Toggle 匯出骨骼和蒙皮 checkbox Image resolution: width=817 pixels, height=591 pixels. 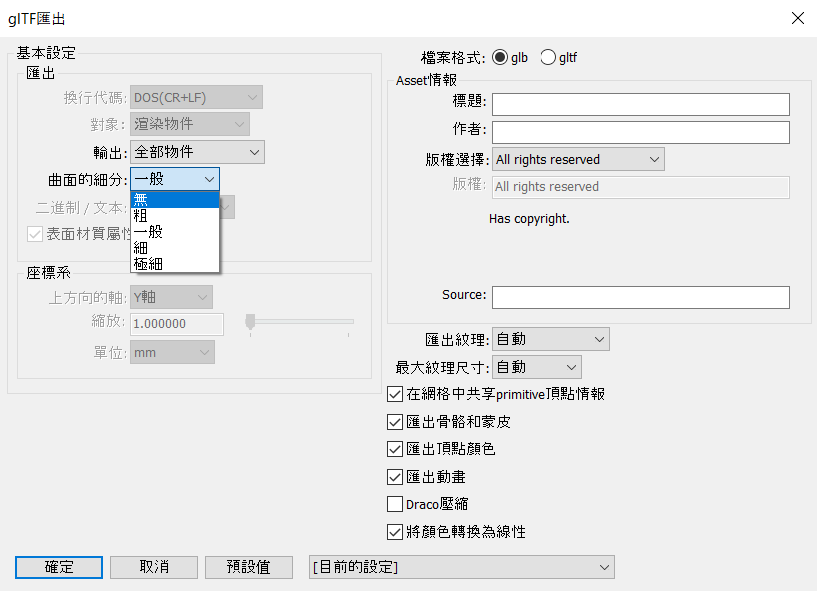click(395, 422)
